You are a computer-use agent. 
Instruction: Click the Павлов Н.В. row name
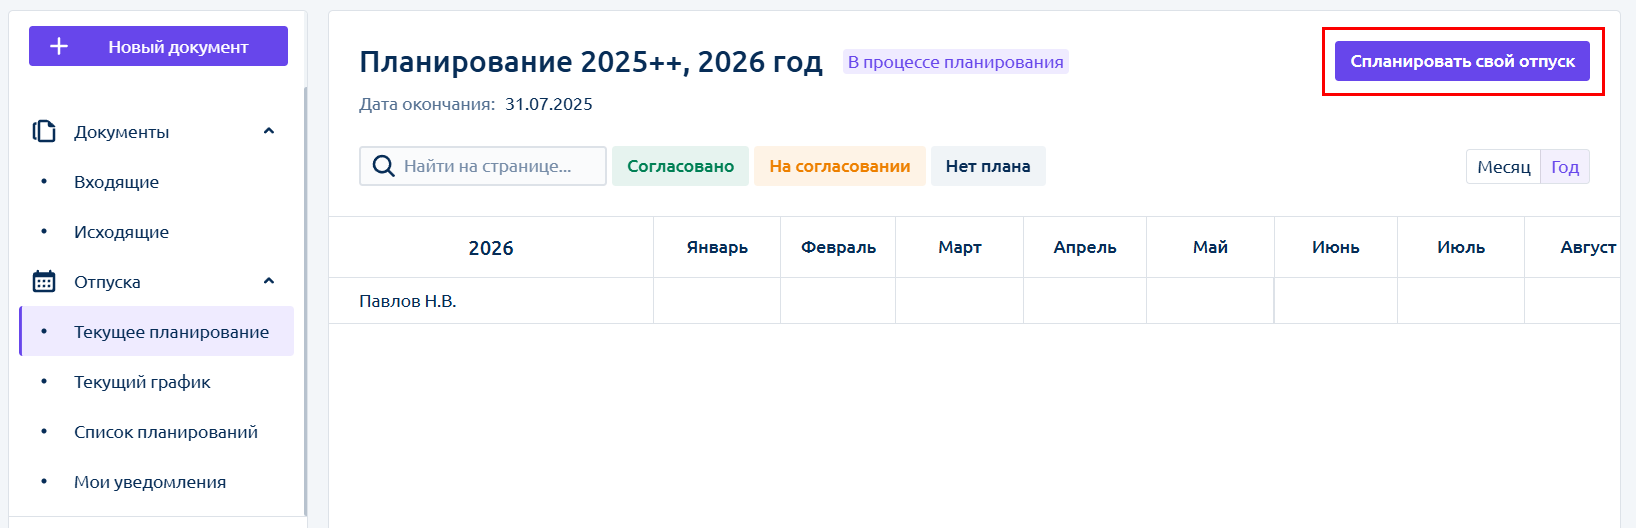[407, 301]
